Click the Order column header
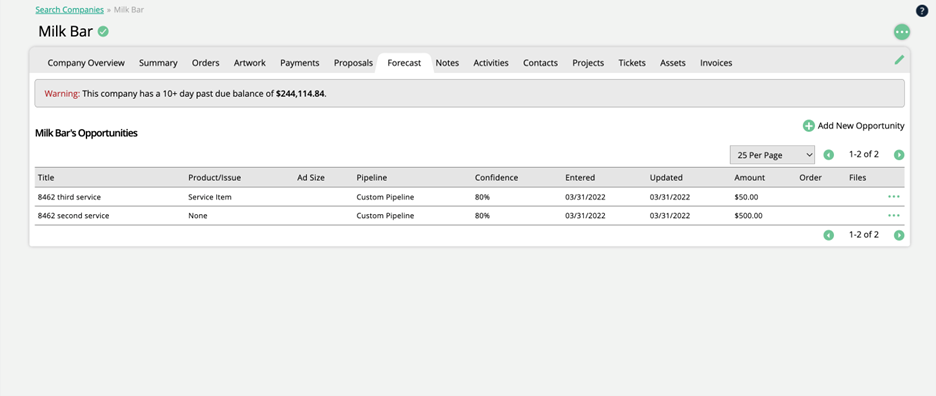This screenshot has width=936, height=396. coord(811,177)
